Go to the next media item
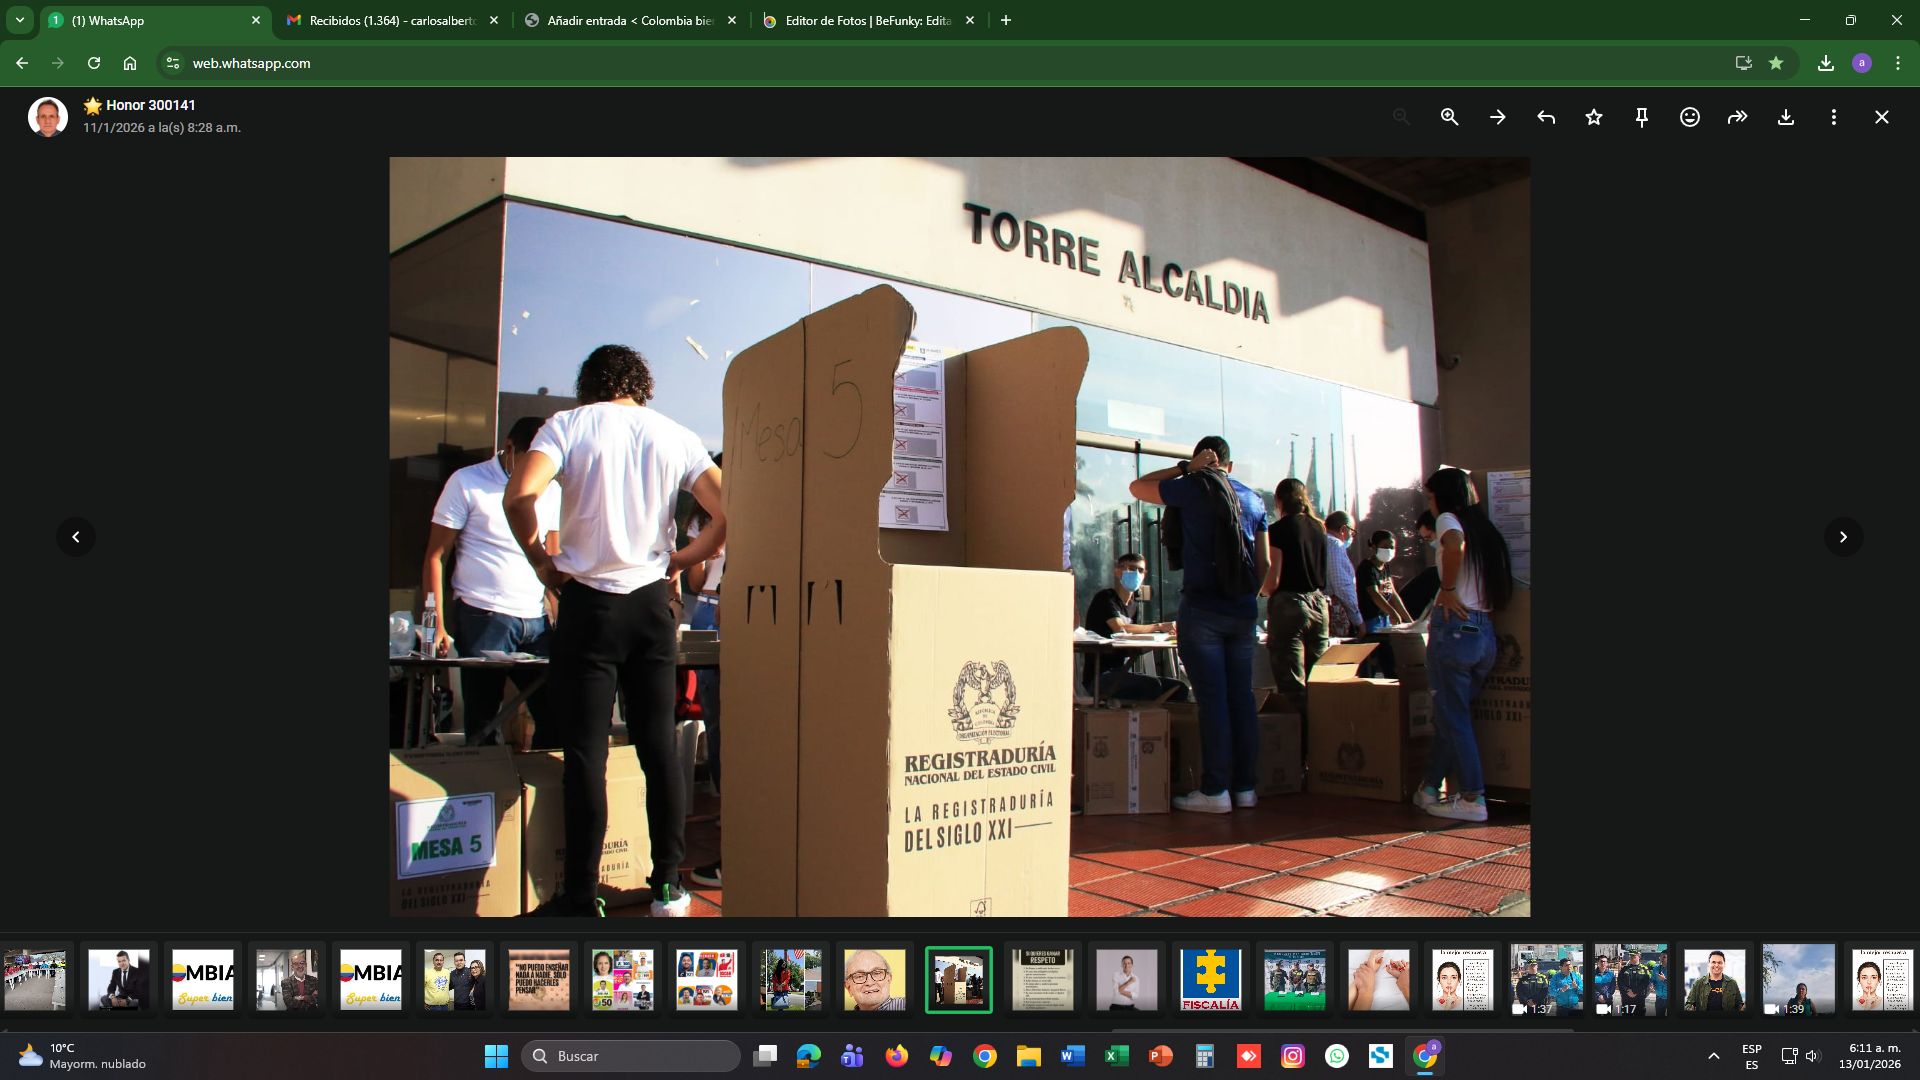This screenshot has height=1080, width=1920. [x=1843, y=537]
